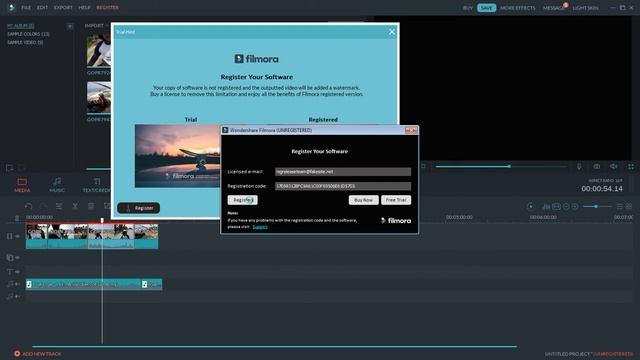The height and width of the screenshot is (360, 640).
Task: Click the audio mixer icon
Action: [x=546, y=207]
